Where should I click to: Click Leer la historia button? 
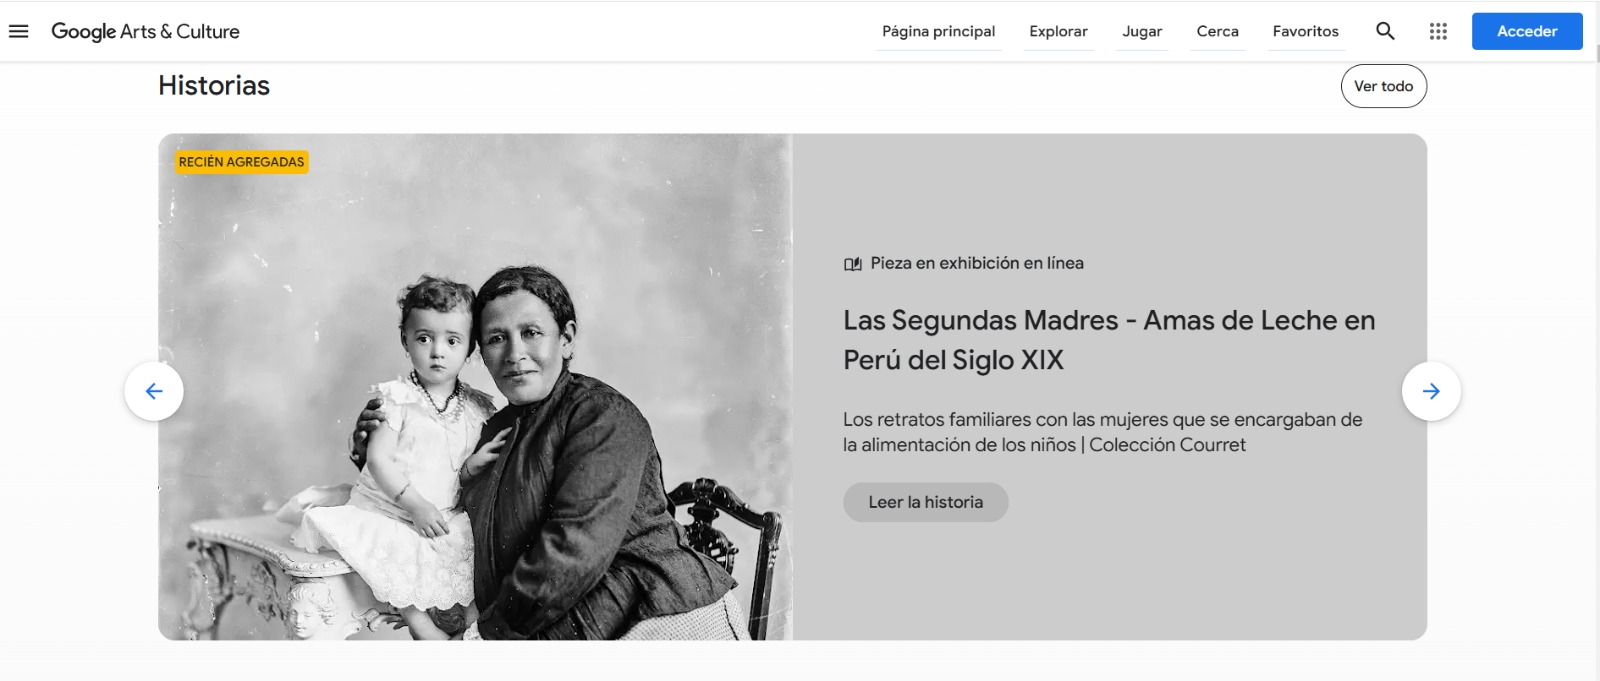click(x=925, y=502)
